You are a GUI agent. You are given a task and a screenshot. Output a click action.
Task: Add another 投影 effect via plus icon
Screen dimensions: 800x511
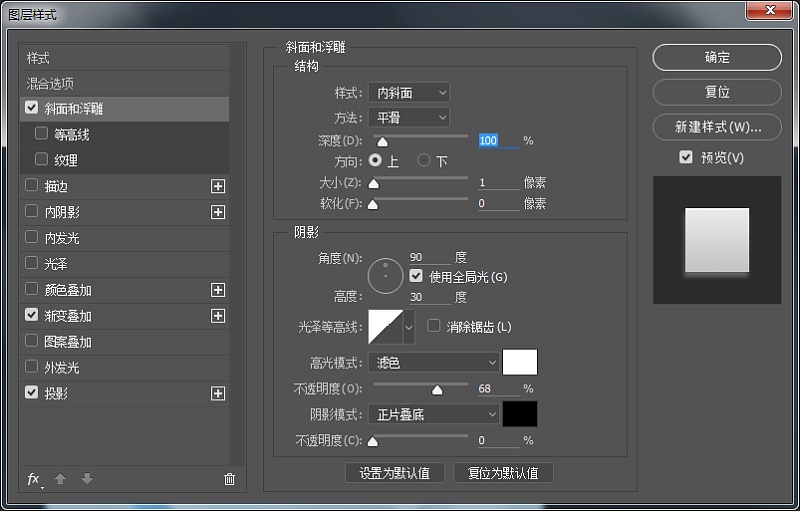[218, 393]
